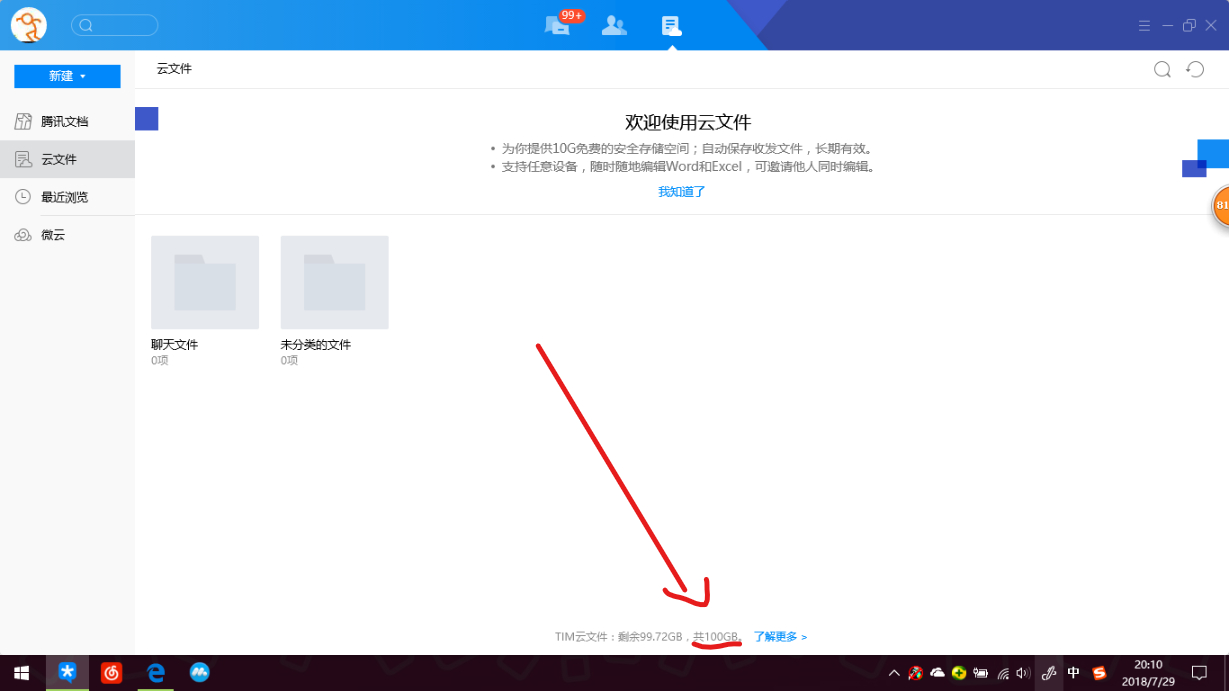Open the Wi-Fi network tray icon
Viewport: 1229px width, 691px height.
click(x=1003, y=673)
